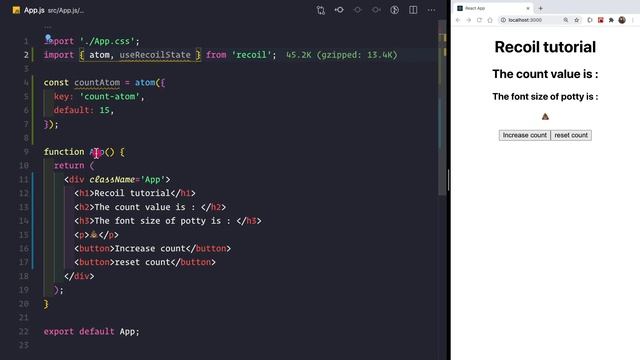Click the zoom magnifier in address bar
This screenshot has width=640, height=360.
point(566,20)
